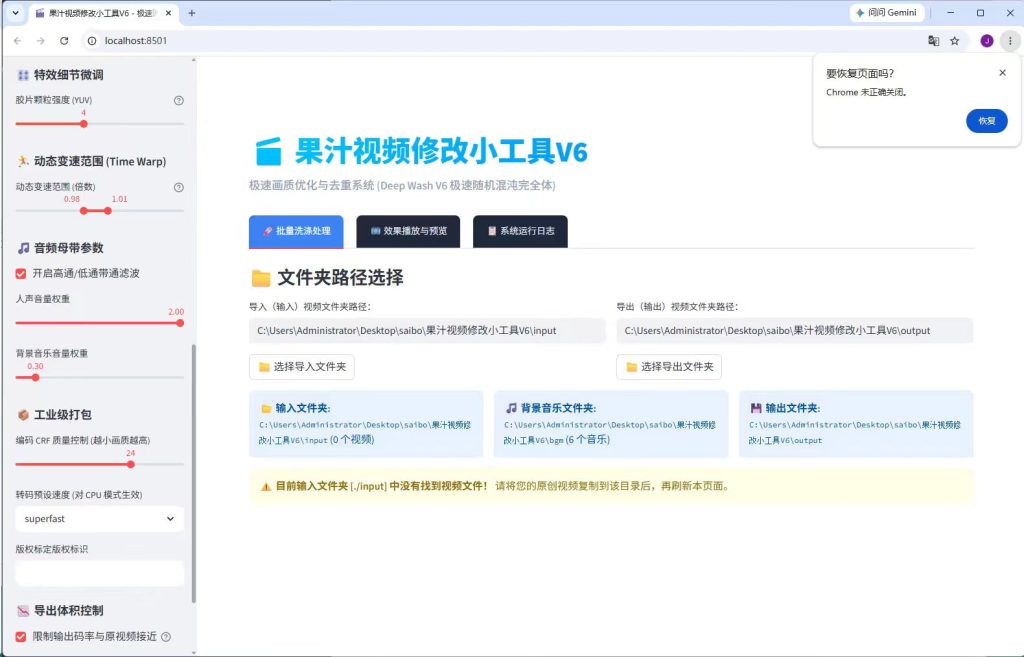Toggle 限制输出码率与原视频接近 checkbox
This screenshot has height=657, width=1024.
21,637
